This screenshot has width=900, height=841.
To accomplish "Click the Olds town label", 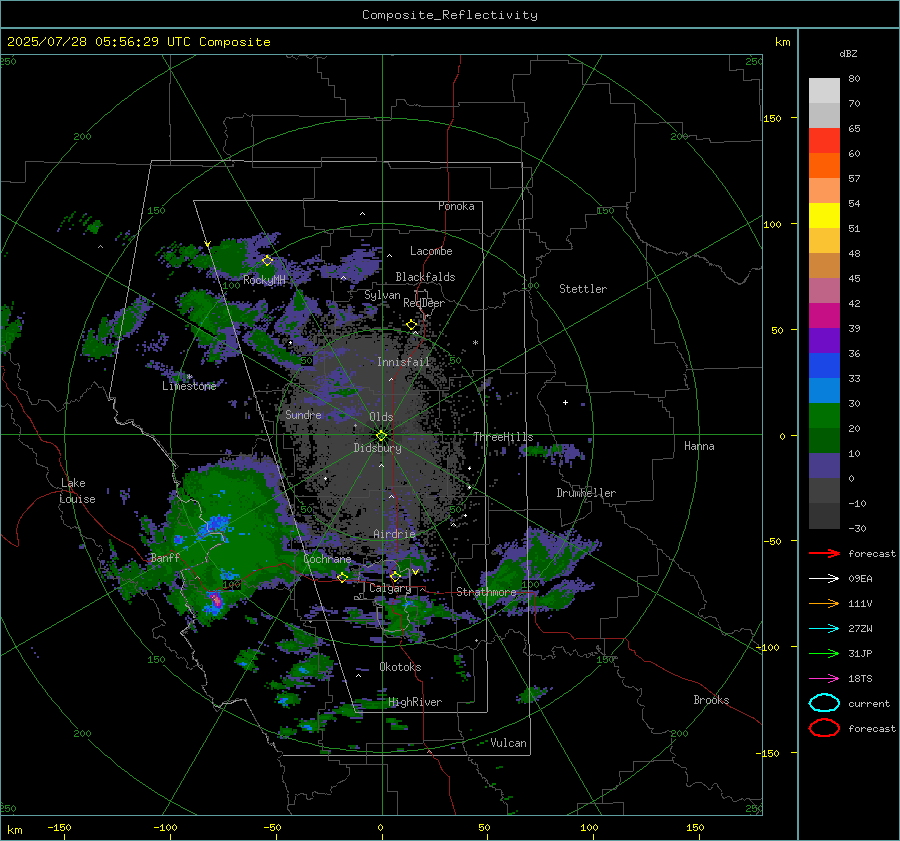I will 381,417.
